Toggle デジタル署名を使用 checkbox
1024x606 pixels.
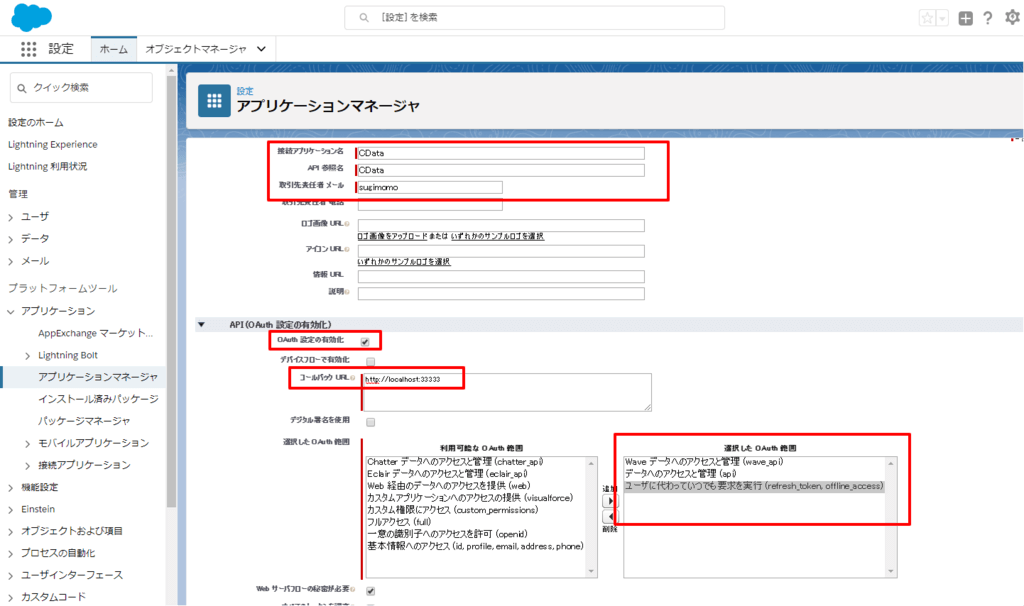pyautogui.click(x=370, y=422)
